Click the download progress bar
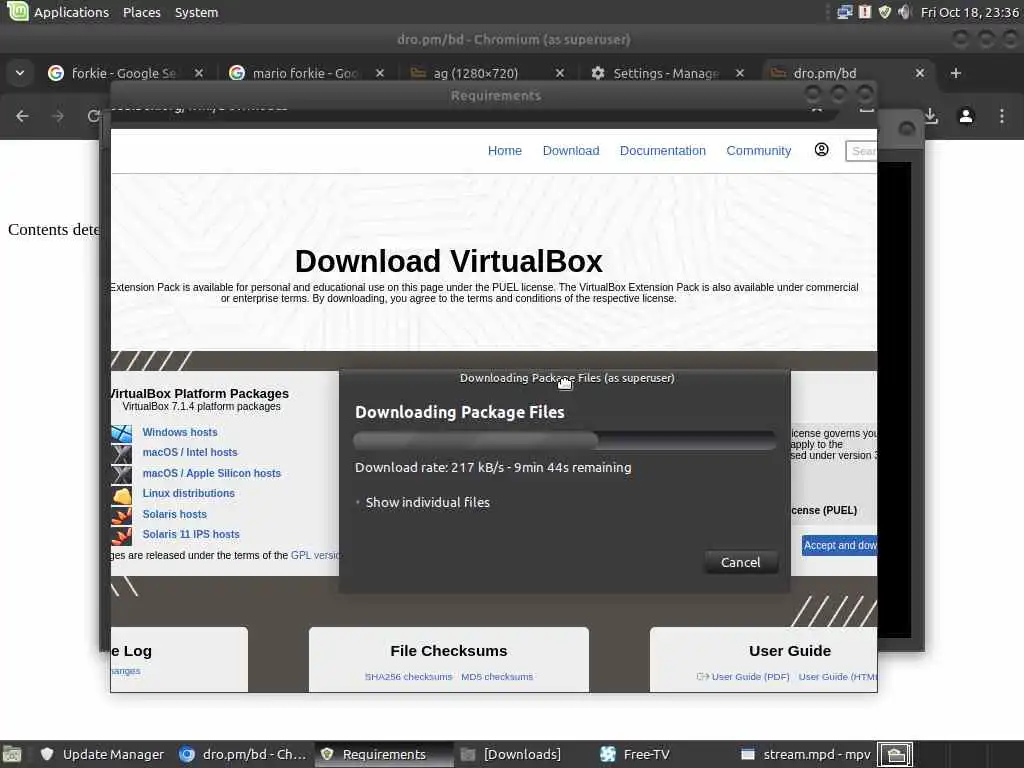The width and height of the screenshot is (1024, 768). click(565, 440)
